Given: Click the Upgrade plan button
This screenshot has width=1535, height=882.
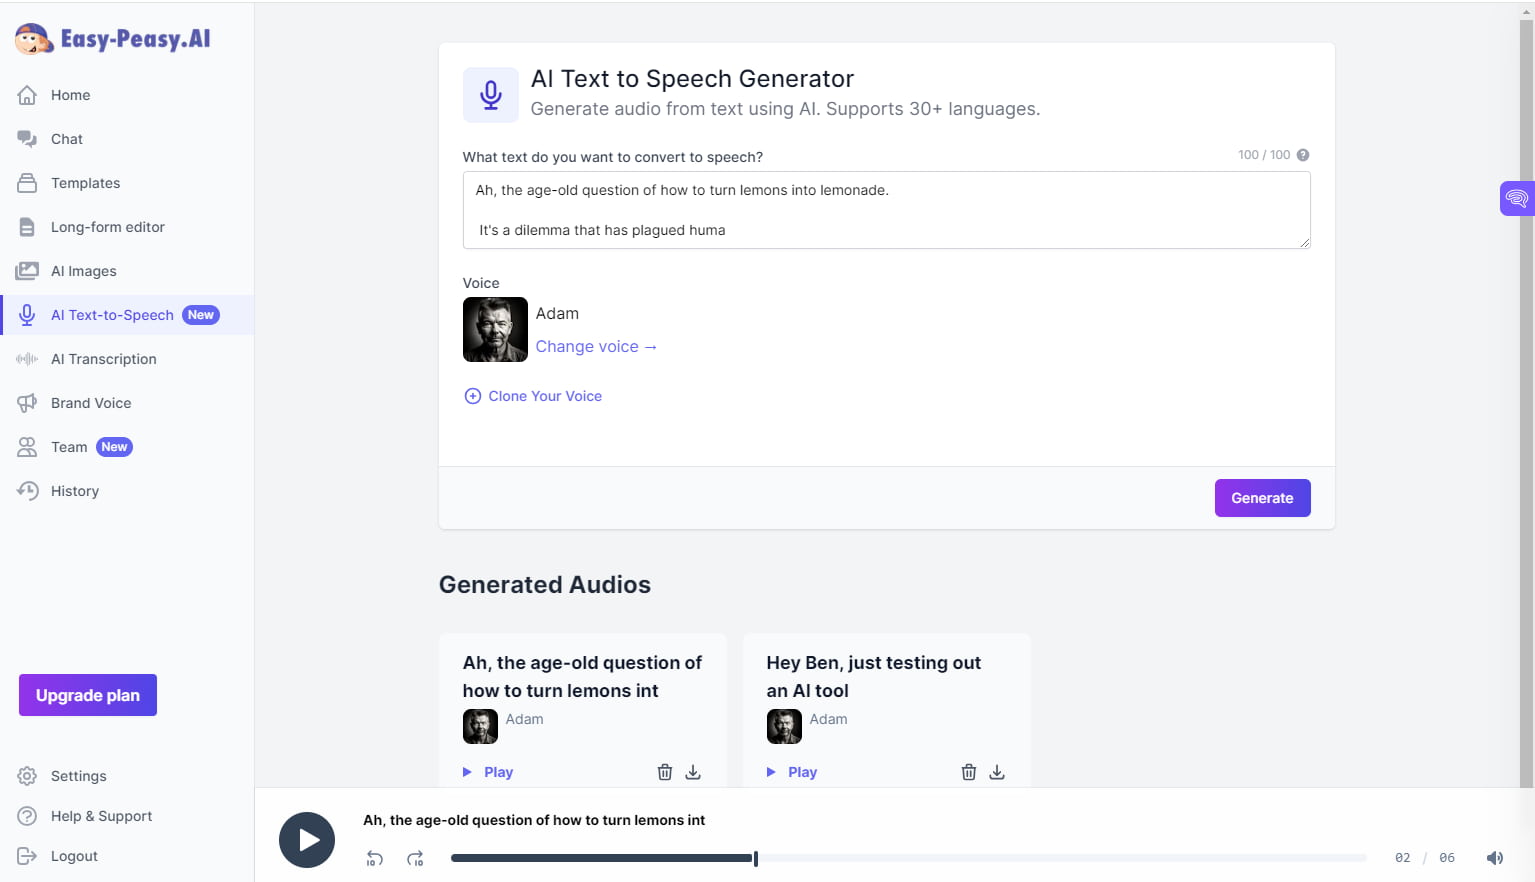Looking at the screenshot, I should click(88, 695).
